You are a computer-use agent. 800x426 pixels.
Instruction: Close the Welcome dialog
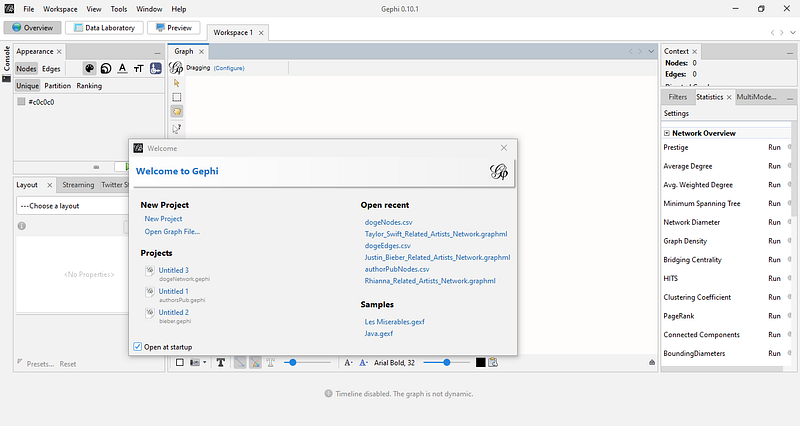[x=504, y=148]
